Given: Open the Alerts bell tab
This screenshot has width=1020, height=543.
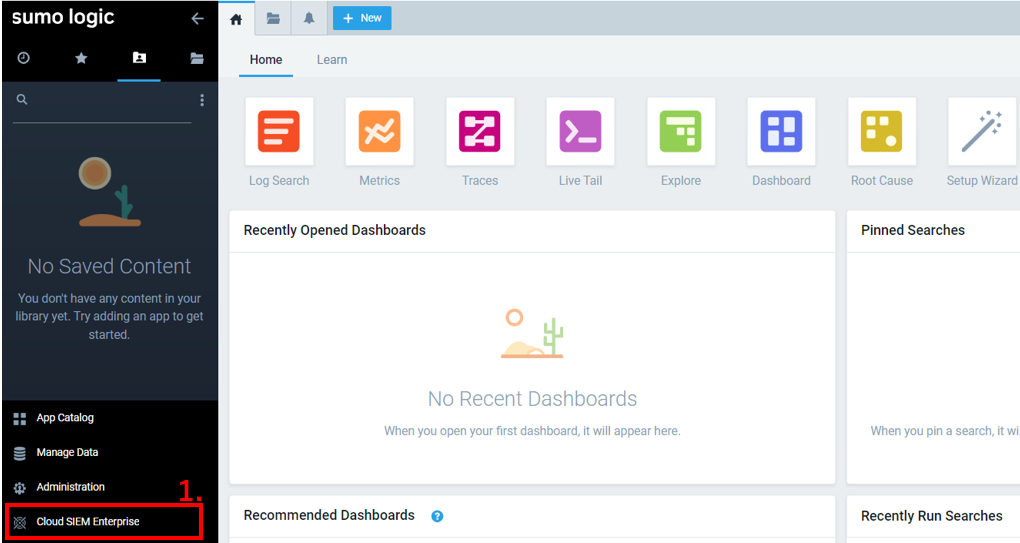Looking at the screenshot, I should point(309,18).
